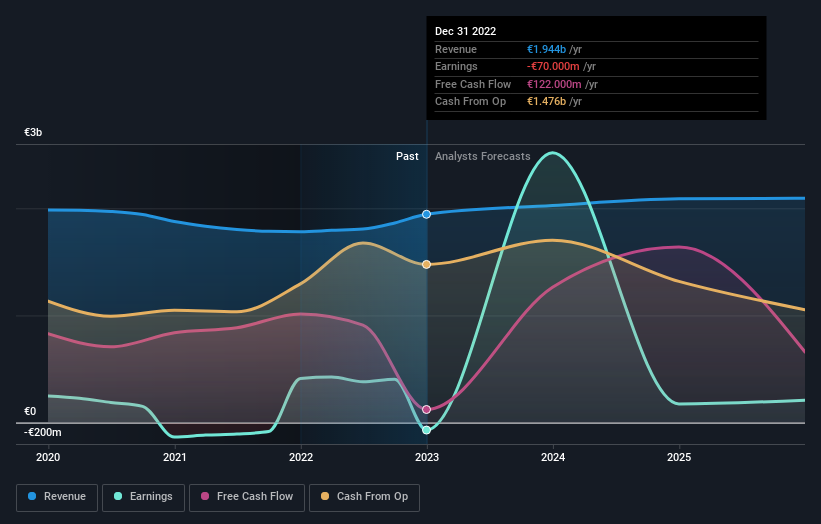Toggle the Cash From Op legend series
821x524 pixels.
[x=364, y=497]
